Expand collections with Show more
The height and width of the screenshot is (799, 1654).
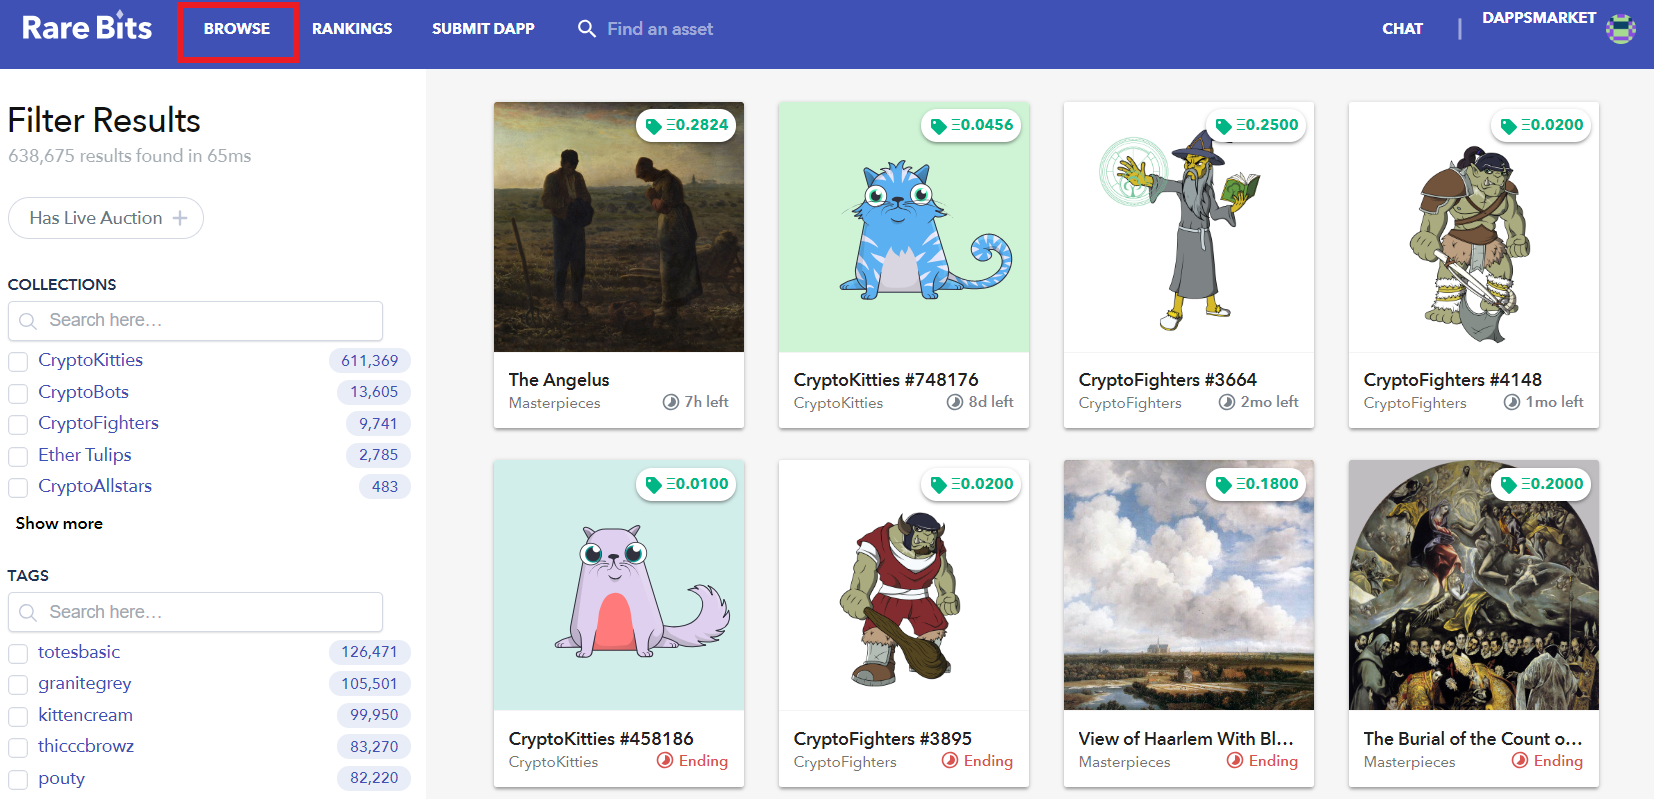coord(59,523)
